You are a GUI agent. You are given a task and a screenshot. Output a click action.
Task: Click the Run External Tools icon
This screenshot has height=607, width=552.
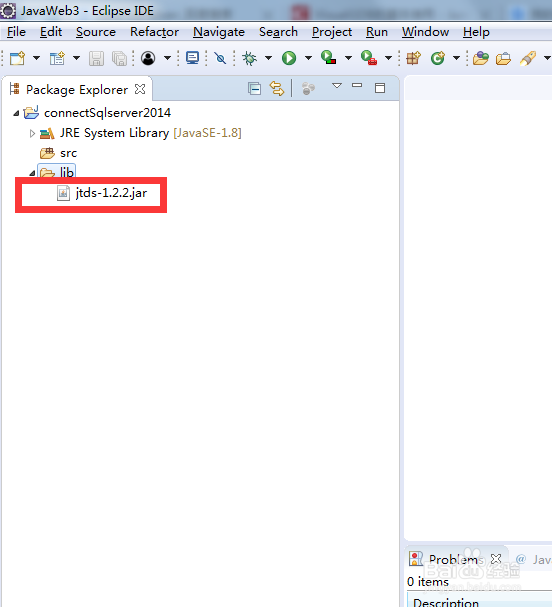coord(369,58)
